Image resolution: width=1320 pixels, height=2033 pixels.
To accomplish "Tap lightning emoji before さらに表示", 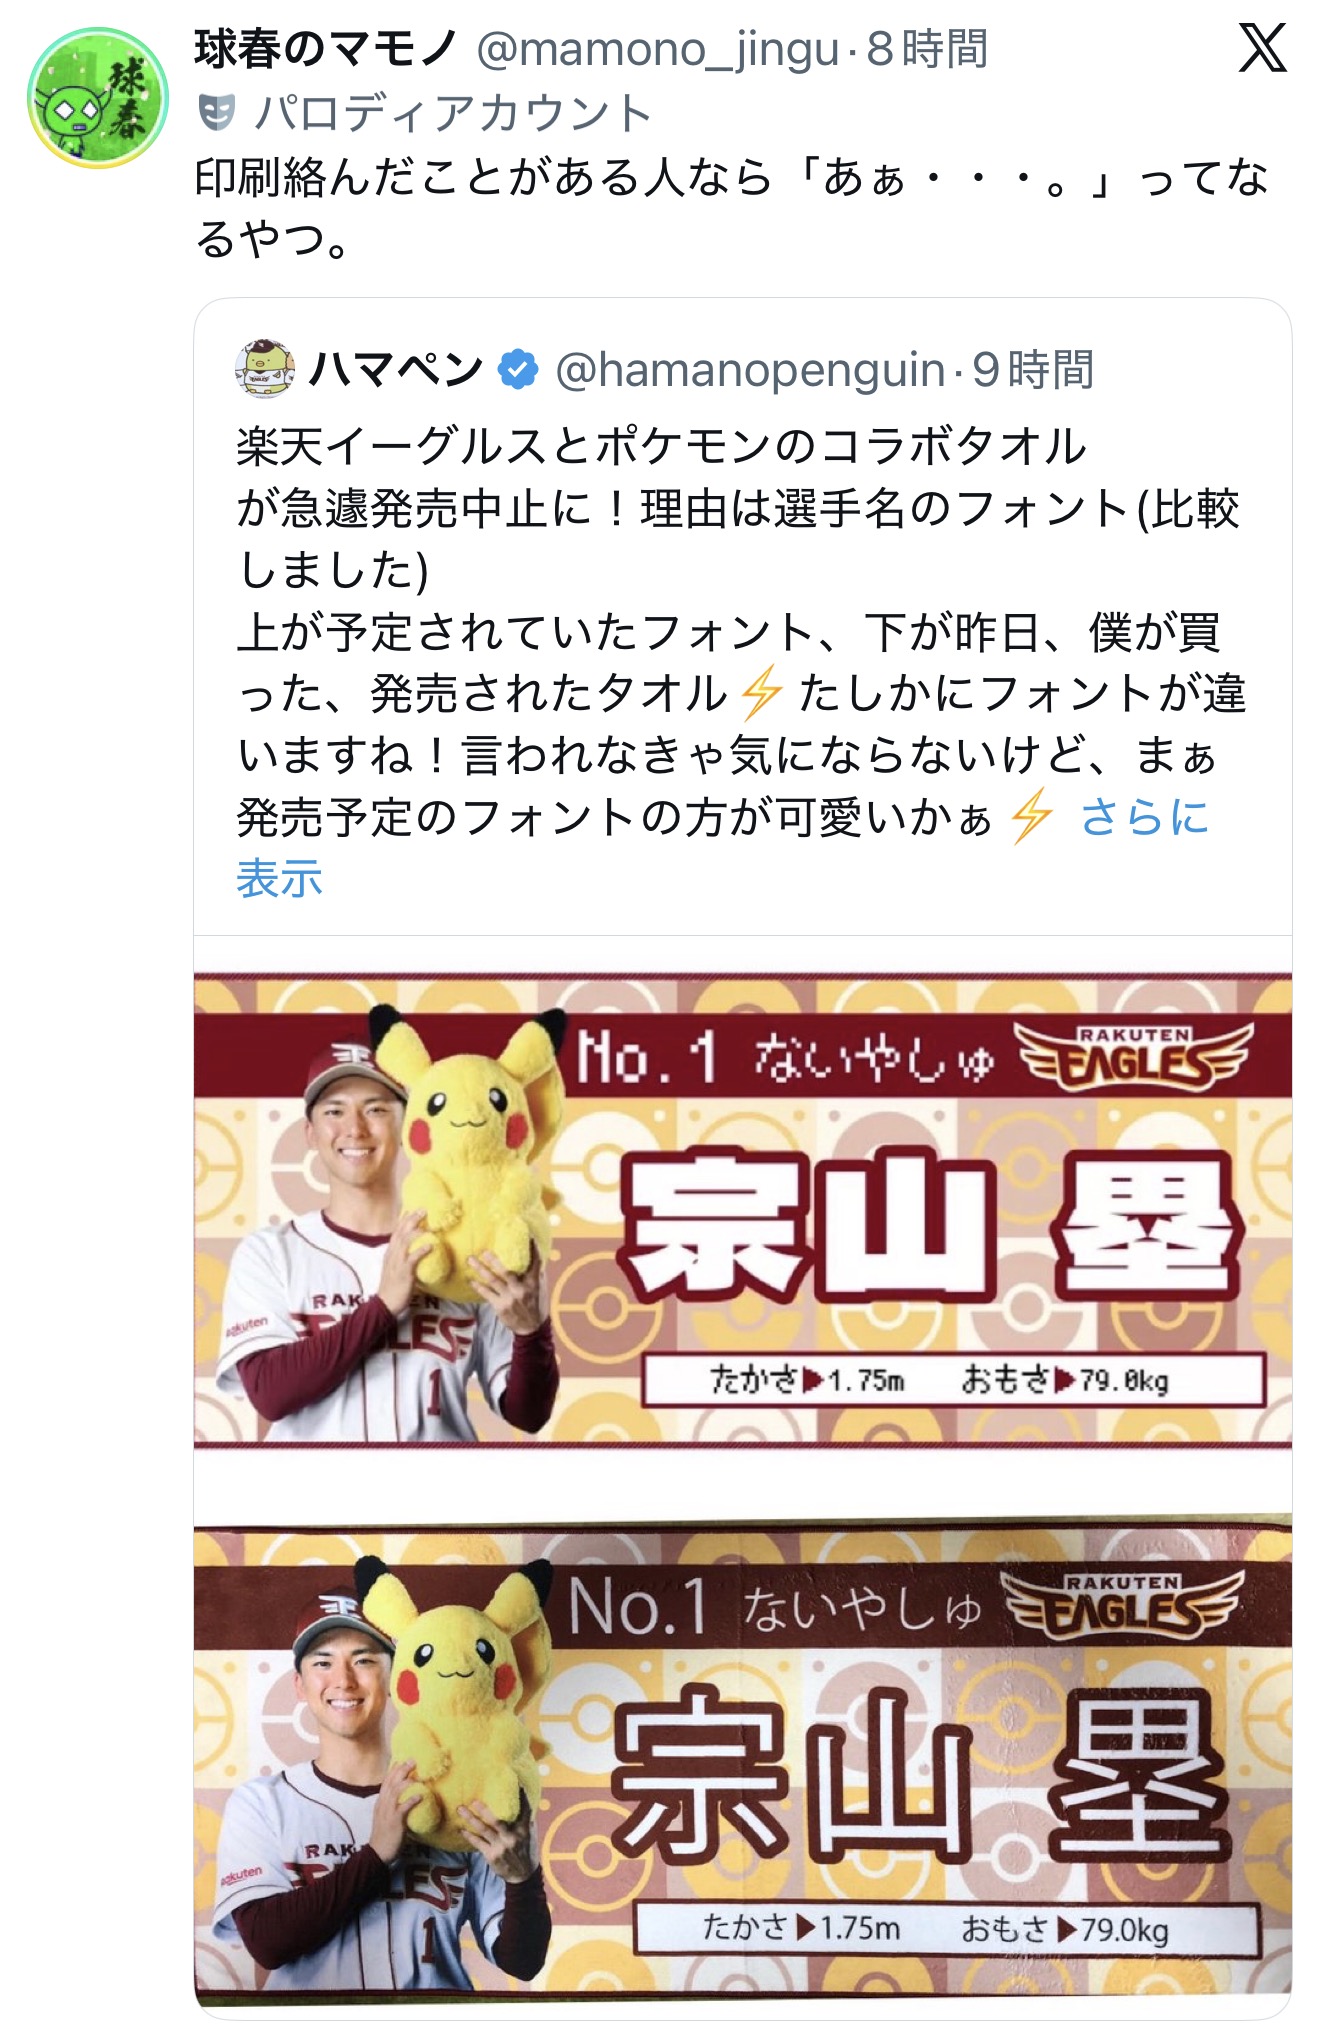I will 1030,816.
